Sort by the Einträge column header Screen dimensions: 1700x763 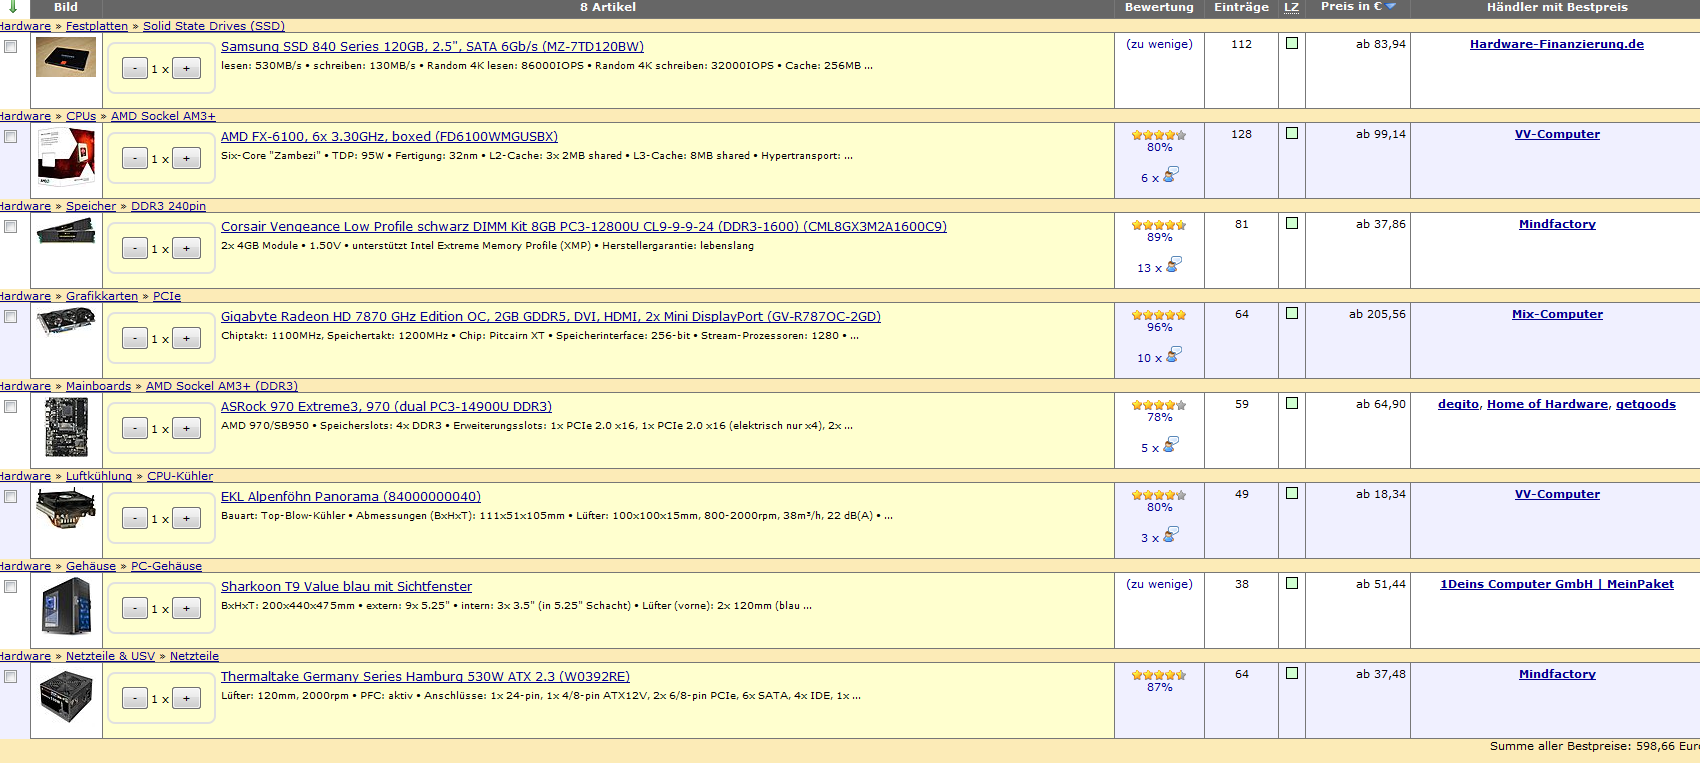[x=1241, y=7]
